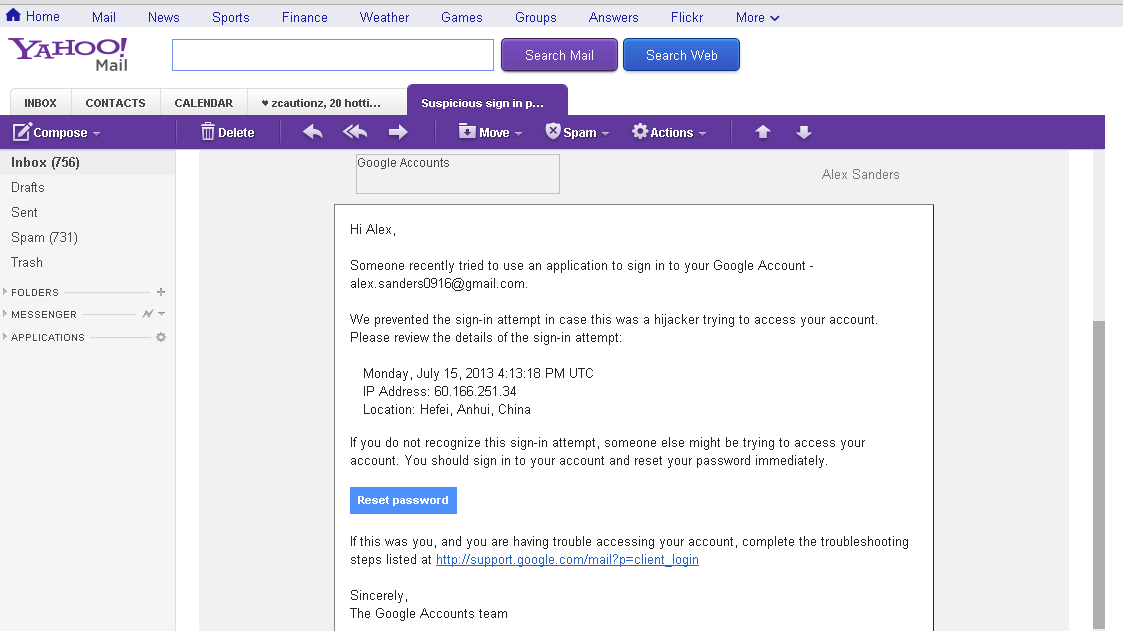Click the alex.sanders0916@gmail.com address text

click(438, 284)
